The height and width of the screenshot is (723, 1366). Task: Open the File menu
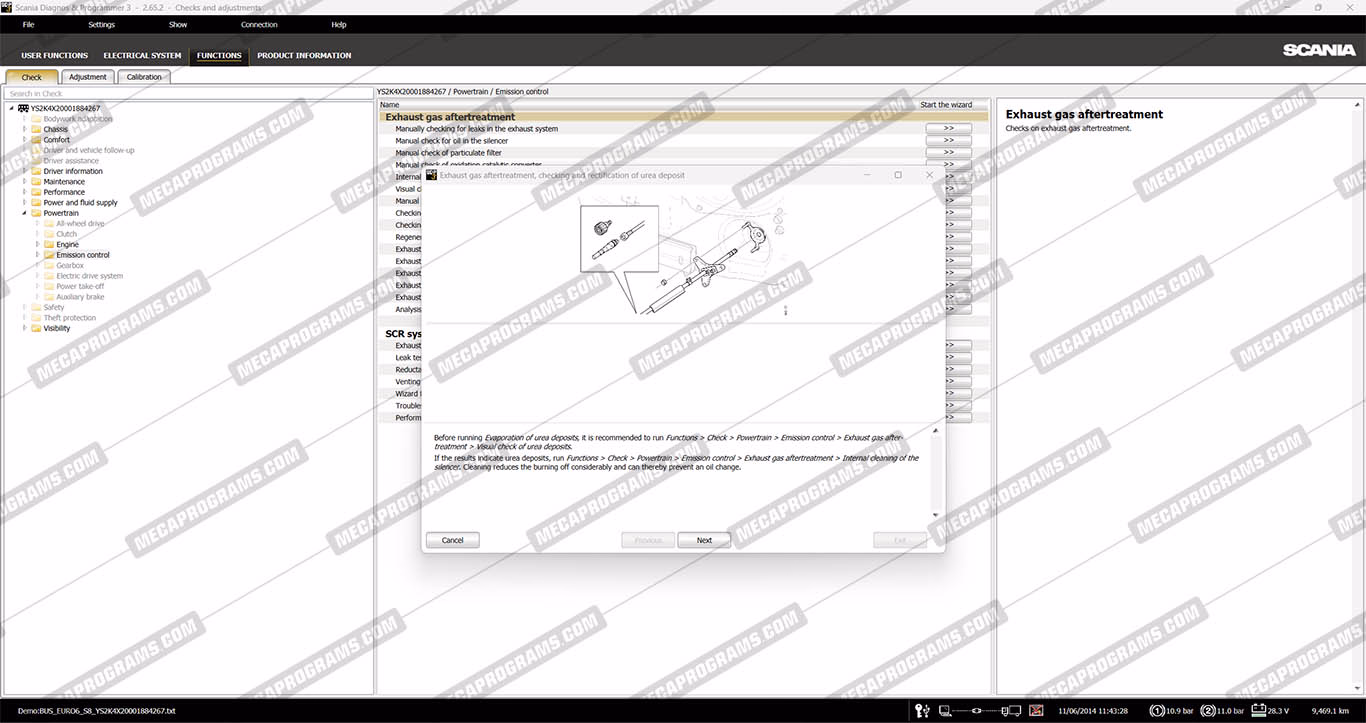tap(28, 25)
